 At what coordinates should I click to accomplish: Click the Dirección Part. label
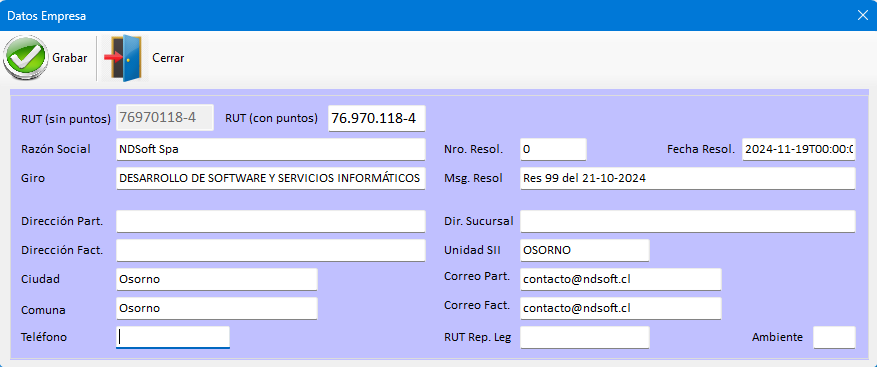point(62,221)
